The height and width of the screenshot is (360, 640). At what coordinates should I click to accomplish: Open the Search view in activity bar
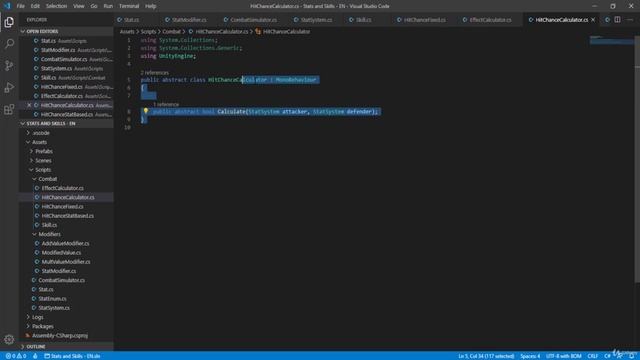point(9,44)
